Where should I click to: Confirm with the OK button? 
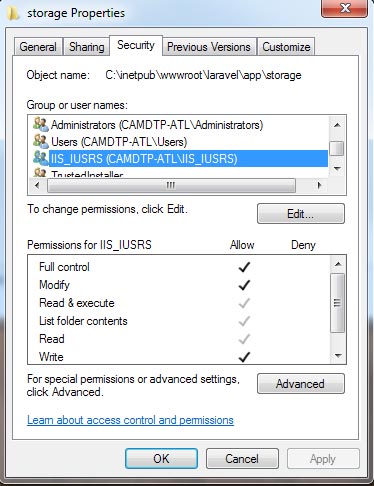[161, 459]
